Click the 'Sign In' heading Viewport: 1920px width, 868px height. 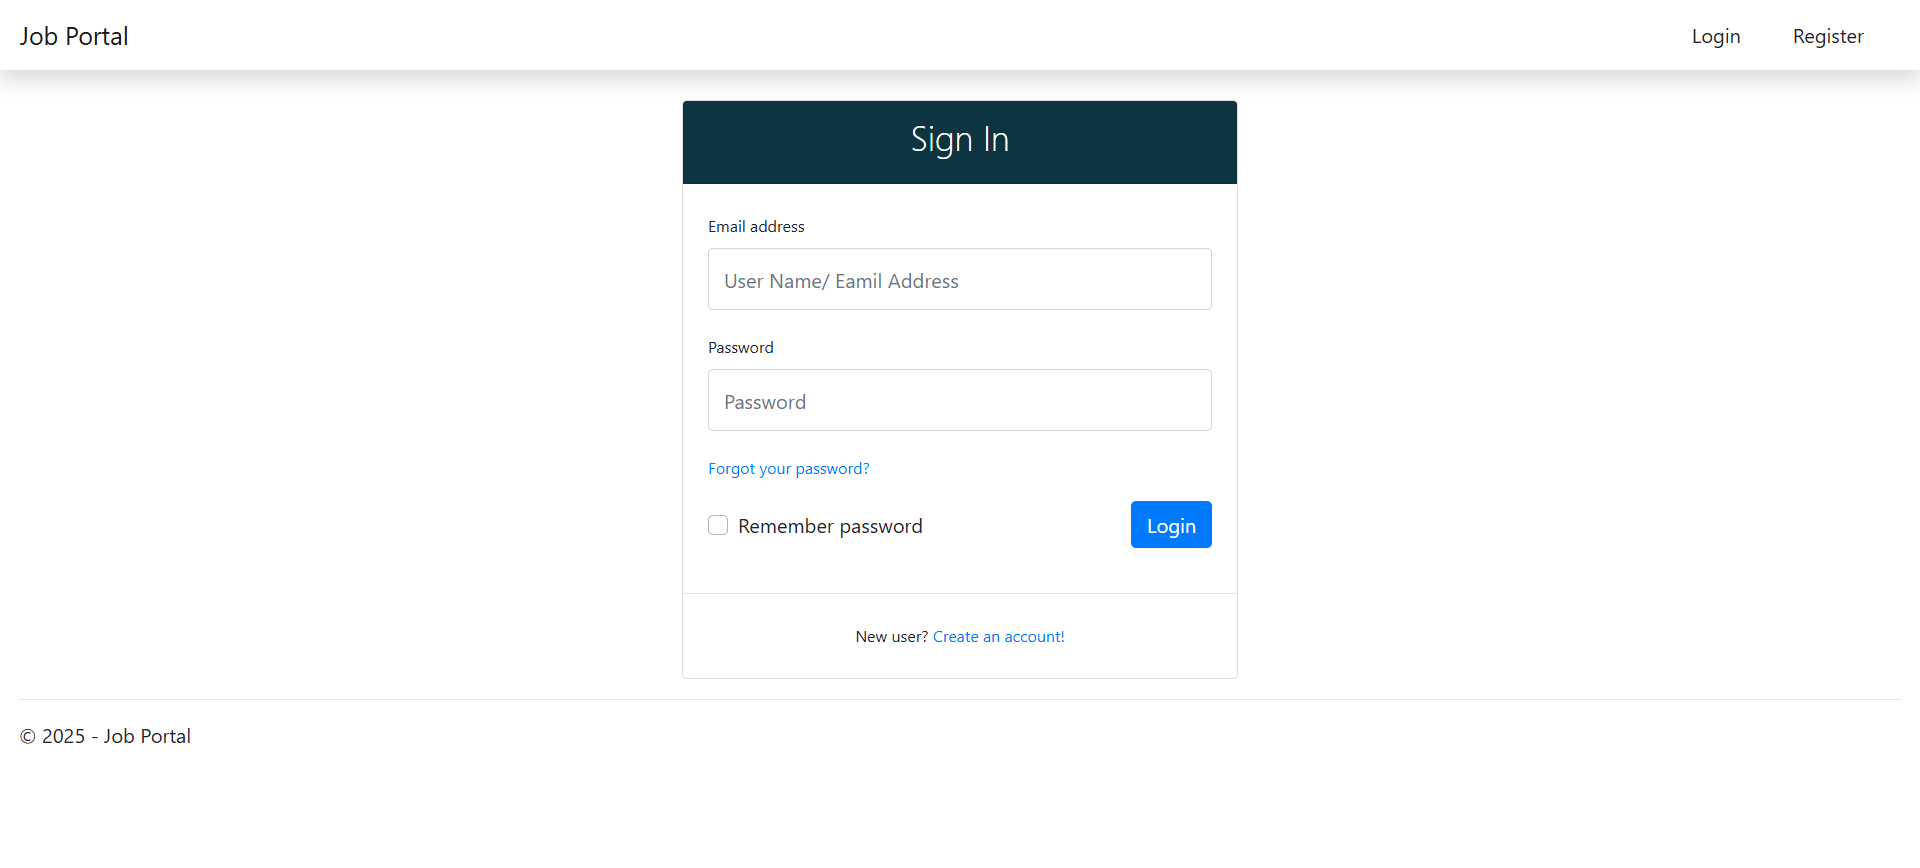959,140
